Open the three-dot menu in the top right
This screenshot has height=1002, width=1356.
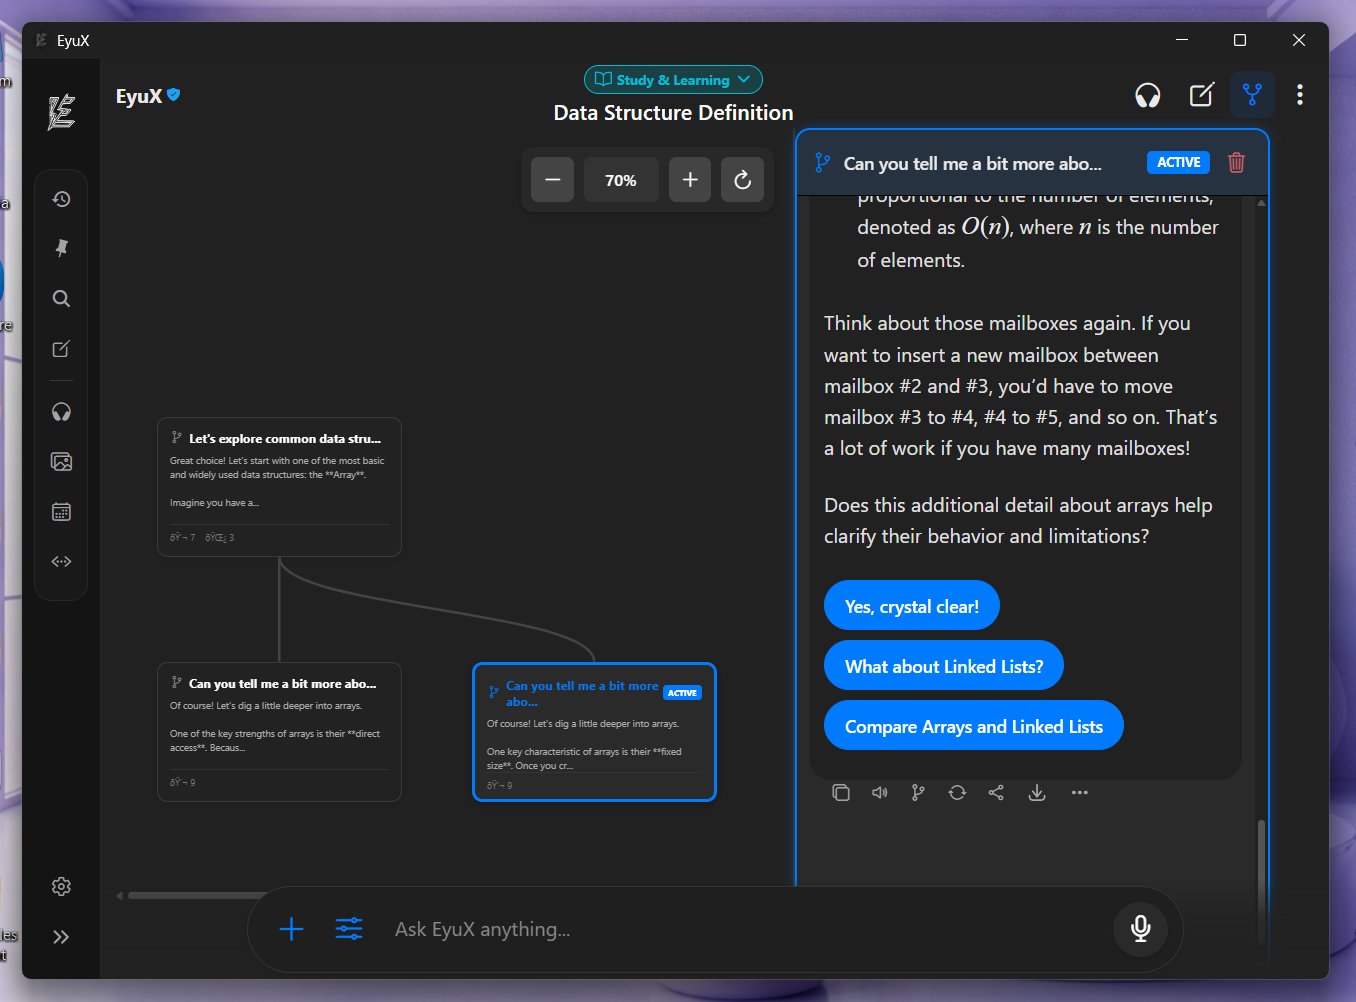pos(1299,94)
